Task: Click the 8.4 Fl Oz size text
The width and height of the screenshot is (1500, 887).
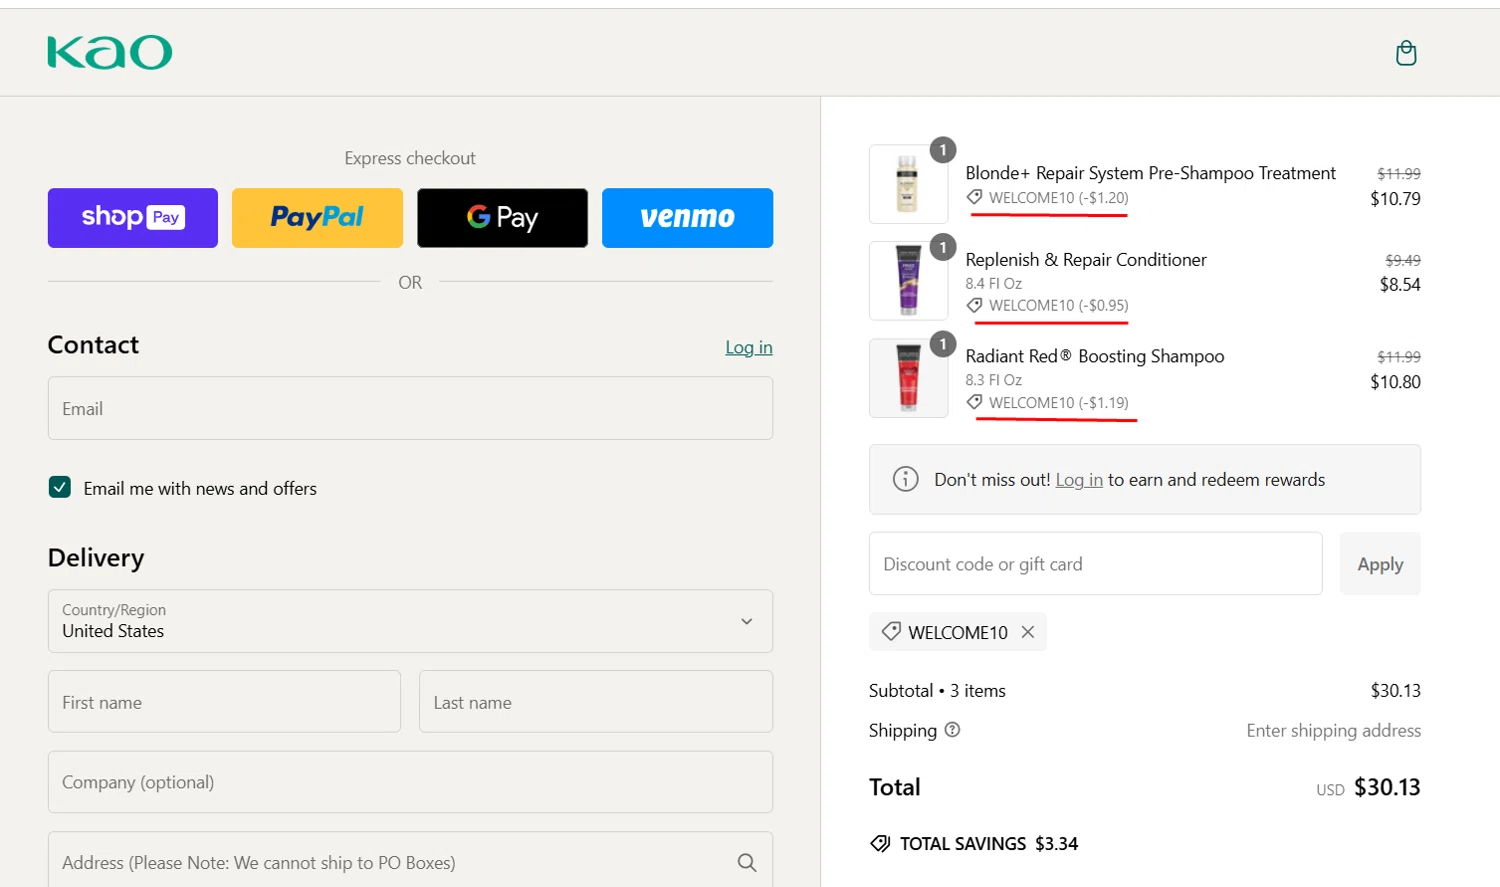Action: tap(993, 283)
